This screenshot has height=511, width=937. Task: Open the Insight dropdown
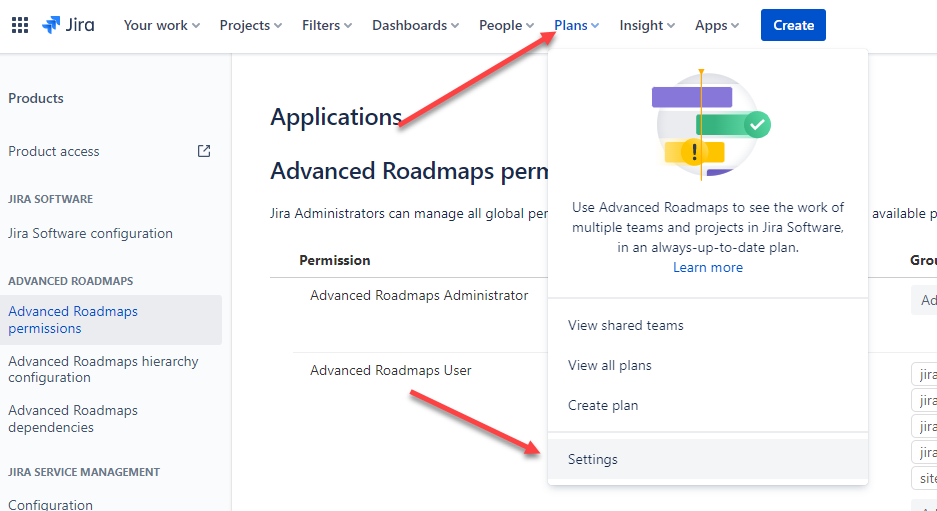(647, 25)
